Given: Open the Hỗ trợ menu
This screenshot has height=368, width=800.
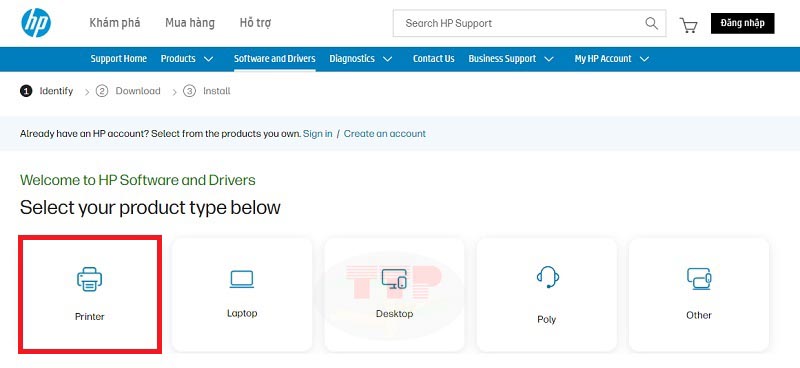Looking at the screenshot, I should 255,23.
